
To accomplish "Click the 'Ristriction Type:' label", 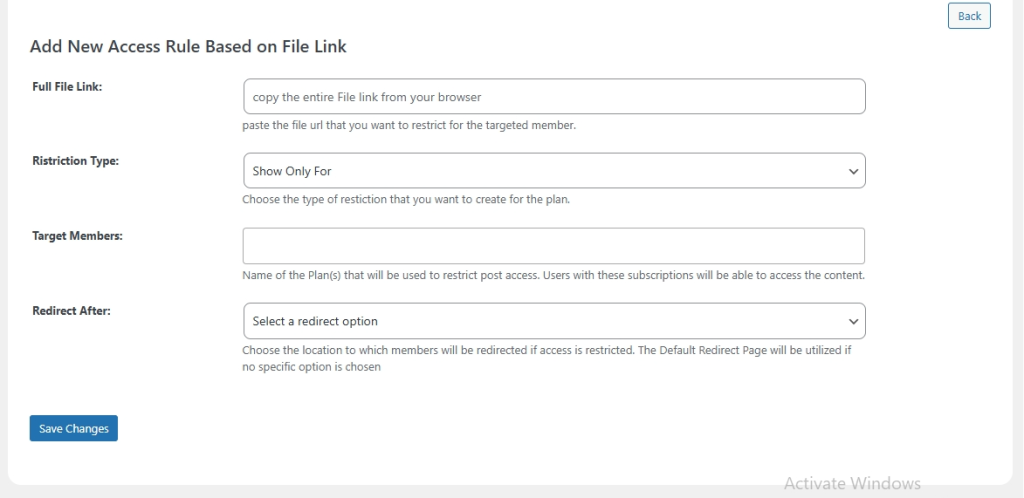I will pyautogui.click(x=76, y=161).
